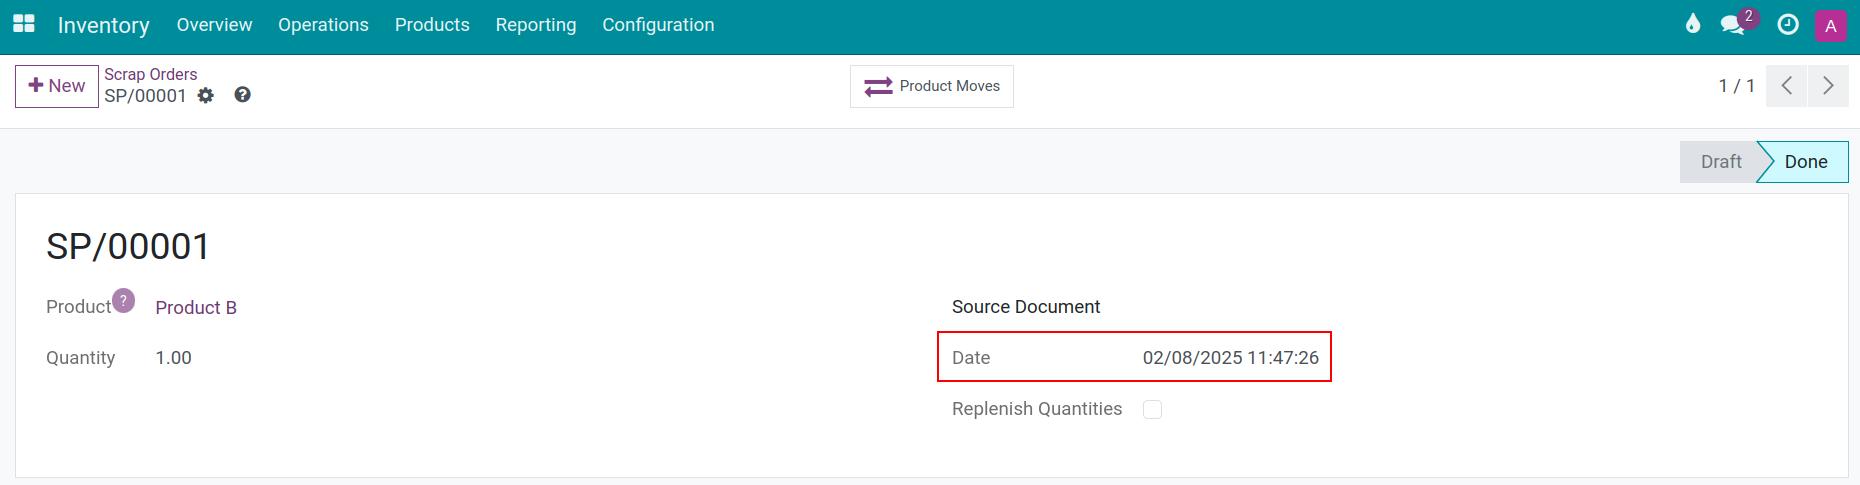Toggle the Replenish Quantities checkbox

(1153, 409)
